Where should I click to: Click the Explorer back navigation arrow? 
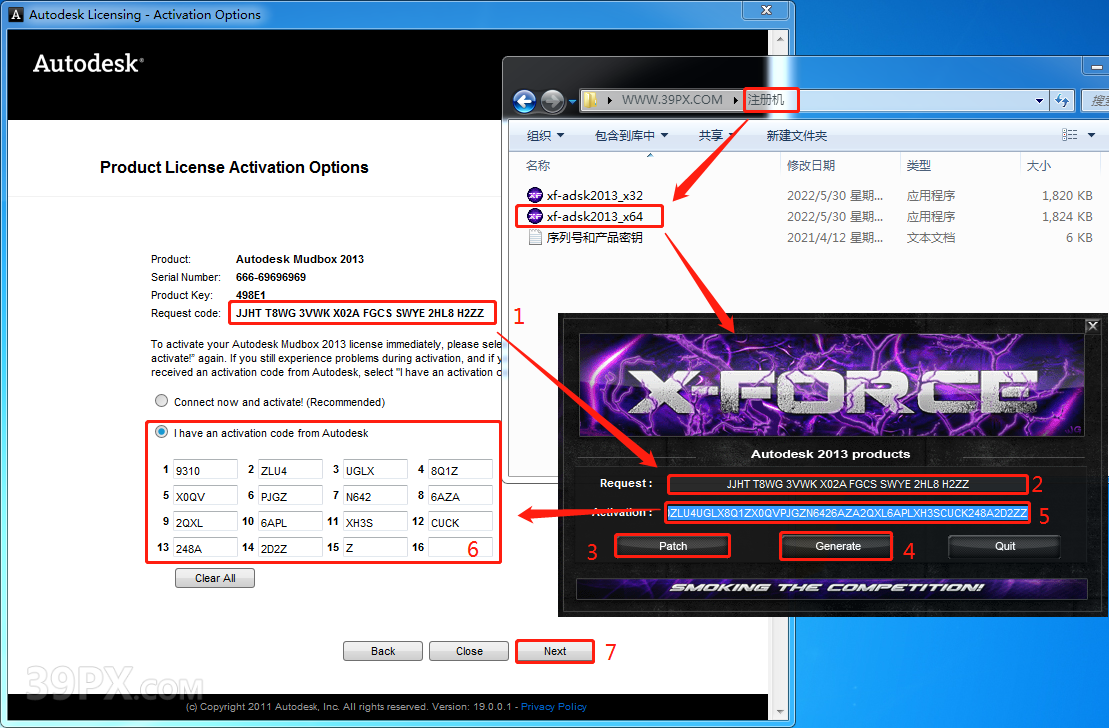point(524,101)
